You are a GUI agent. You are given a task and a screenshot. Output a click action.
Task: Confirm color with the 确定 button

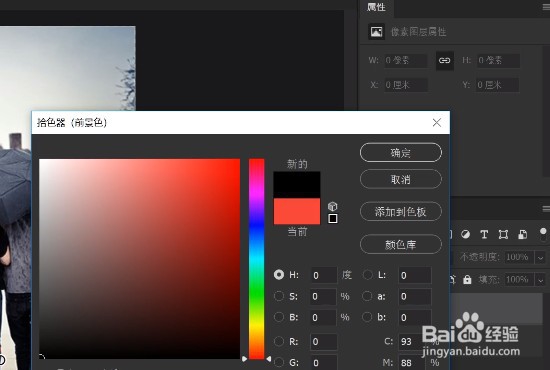(401, 153)
